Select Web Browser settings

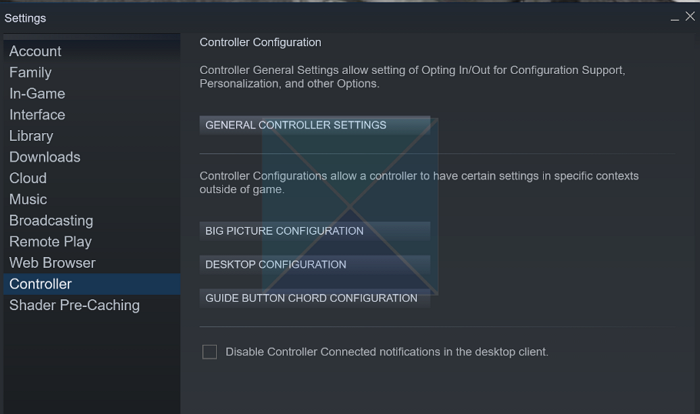pos(52,263)
